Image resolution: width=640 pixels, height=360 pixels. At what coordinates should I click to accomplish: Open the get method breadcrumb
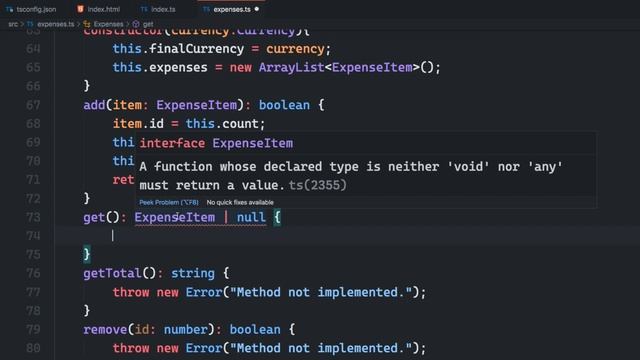click(148, 24)
